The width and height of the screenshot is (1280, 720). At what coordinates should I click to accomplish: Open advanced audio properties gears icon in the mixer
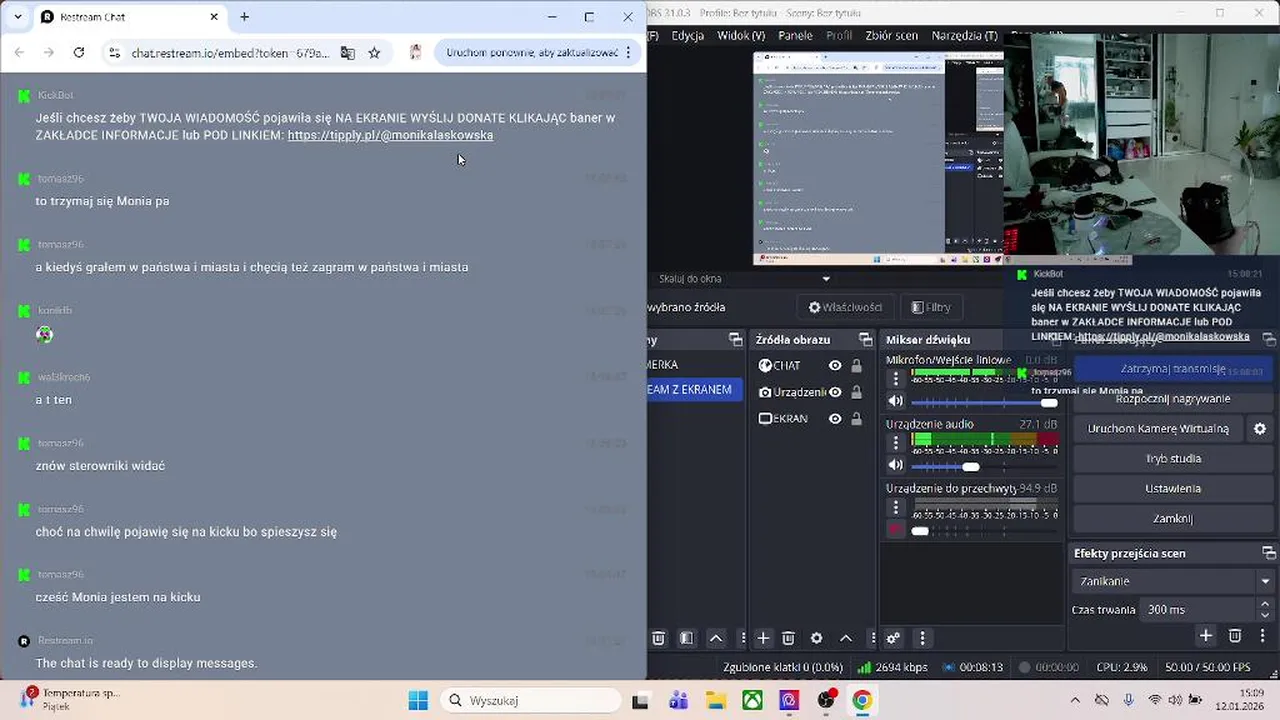tap(893, 638)
